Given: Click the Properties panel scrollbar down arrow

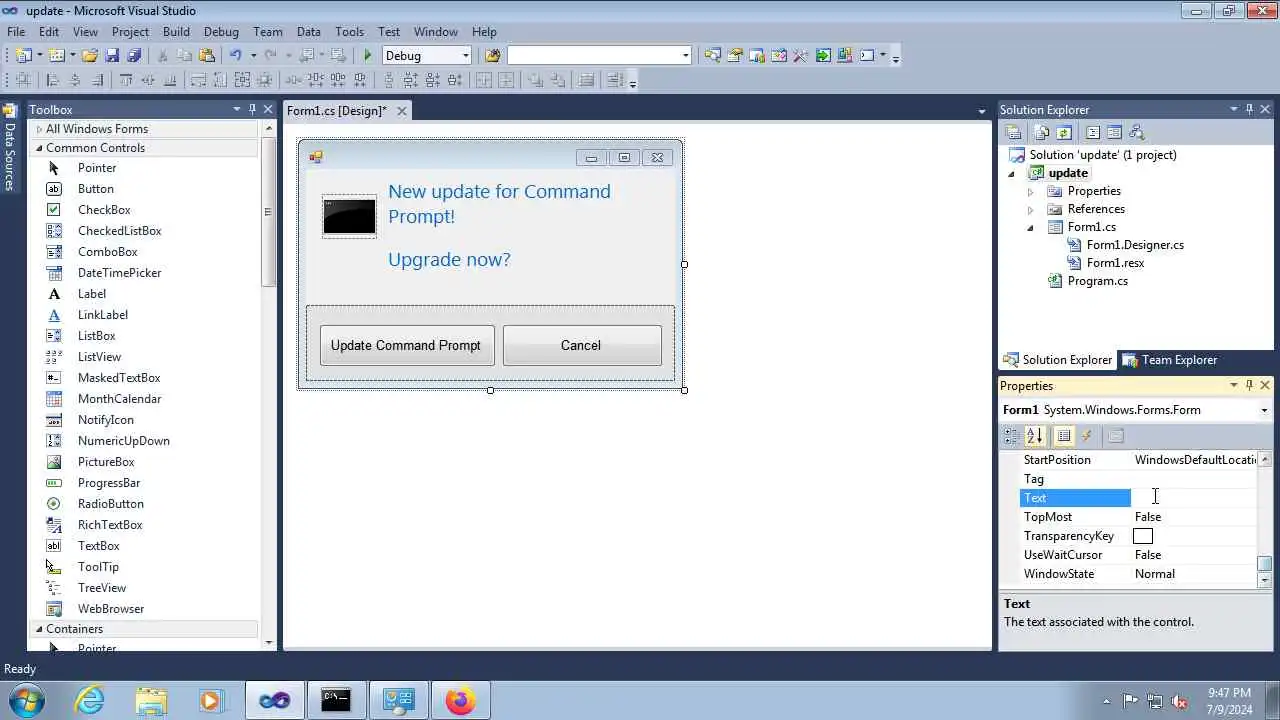Looking at the screenshot, I should (x=1265, y=580).
